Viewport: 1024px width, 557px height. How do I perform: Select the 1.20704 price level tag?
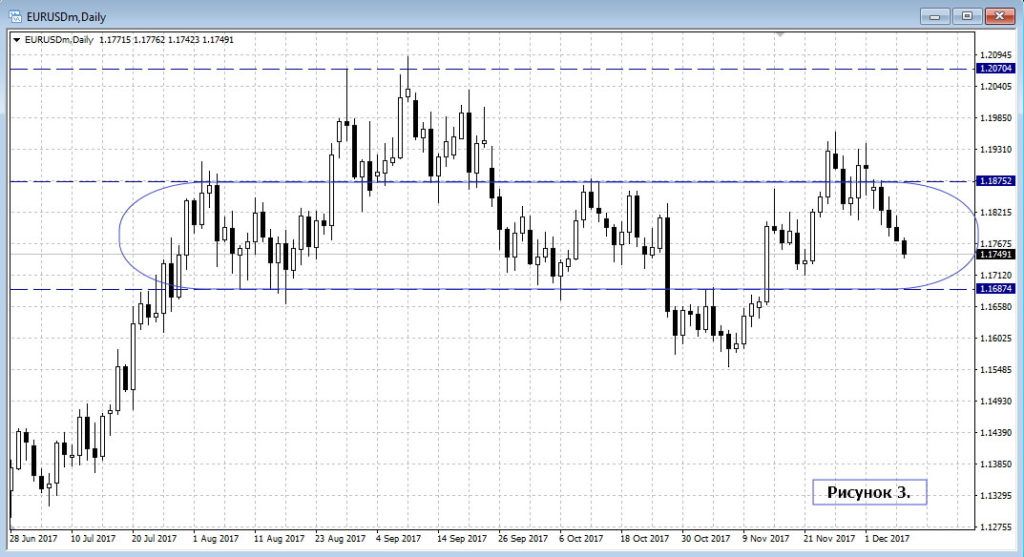click(x=997, y=69)
